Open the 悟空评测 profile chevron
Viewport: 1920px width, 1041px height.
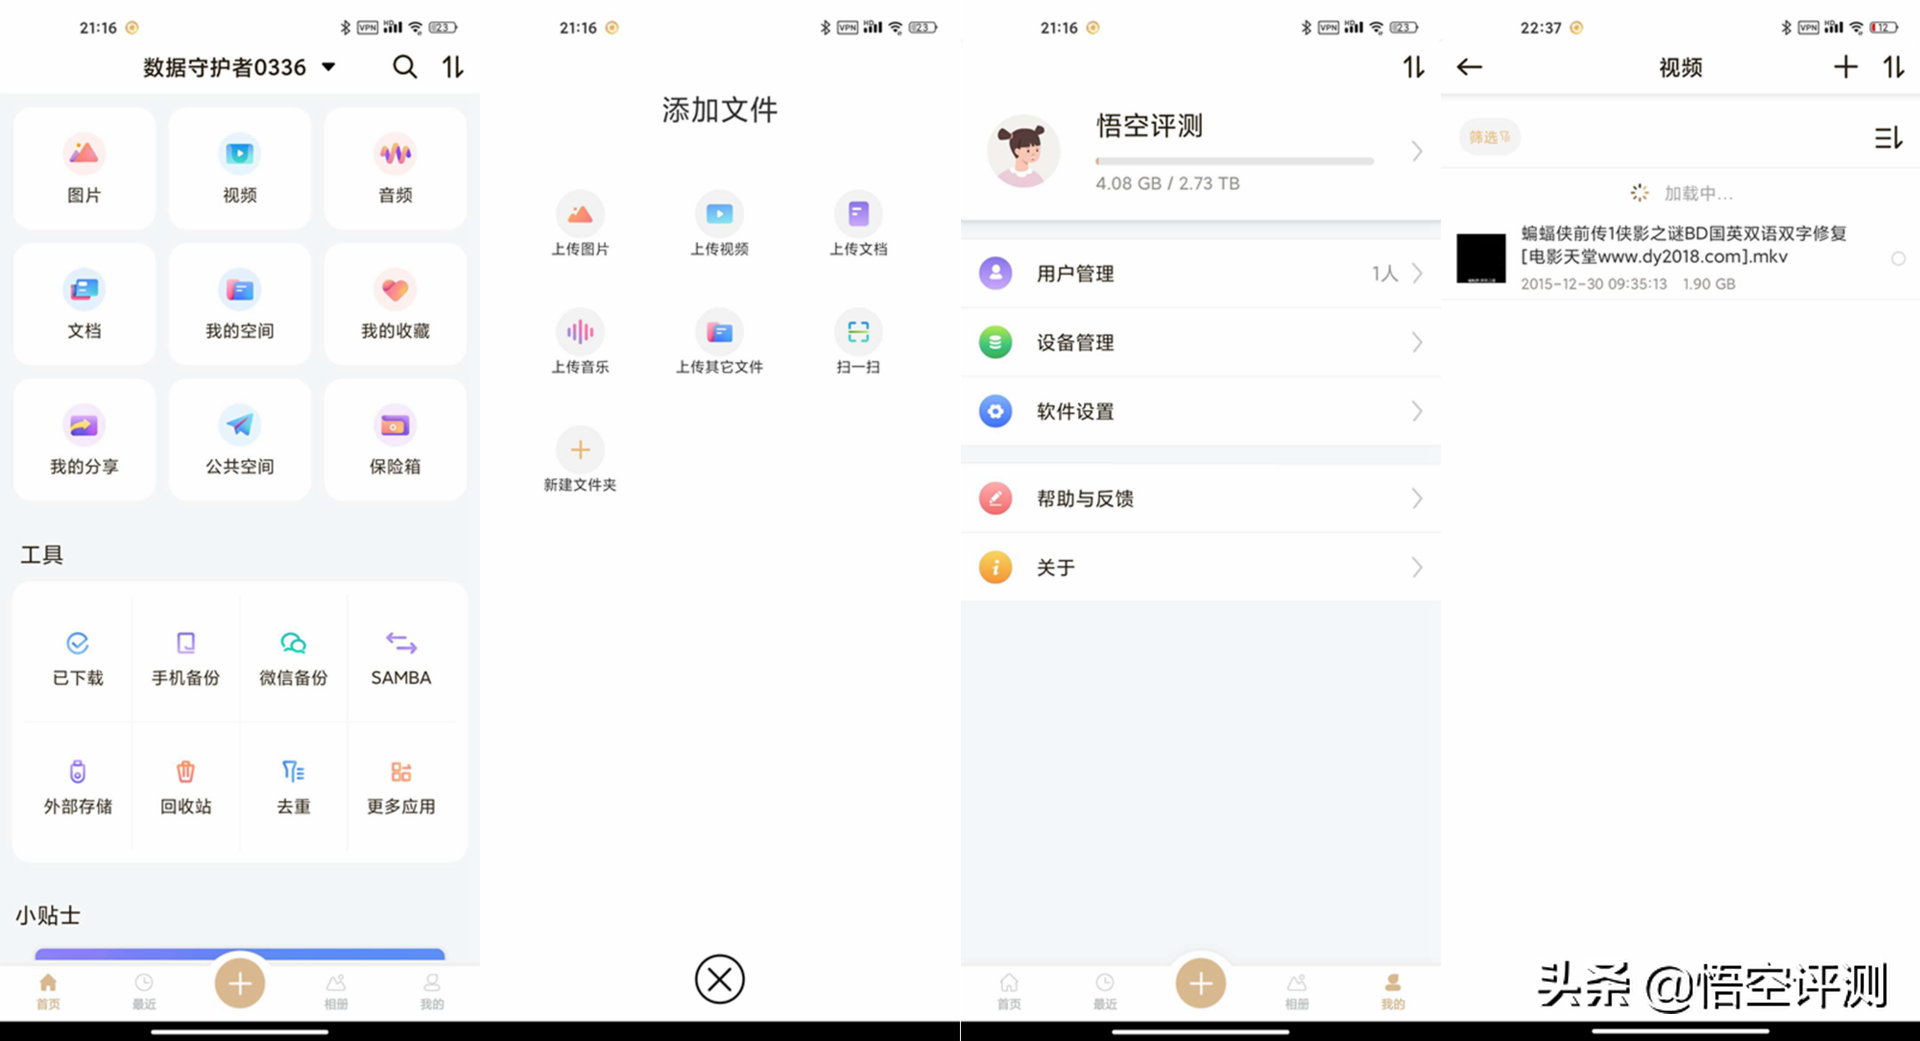(1417, 151)
